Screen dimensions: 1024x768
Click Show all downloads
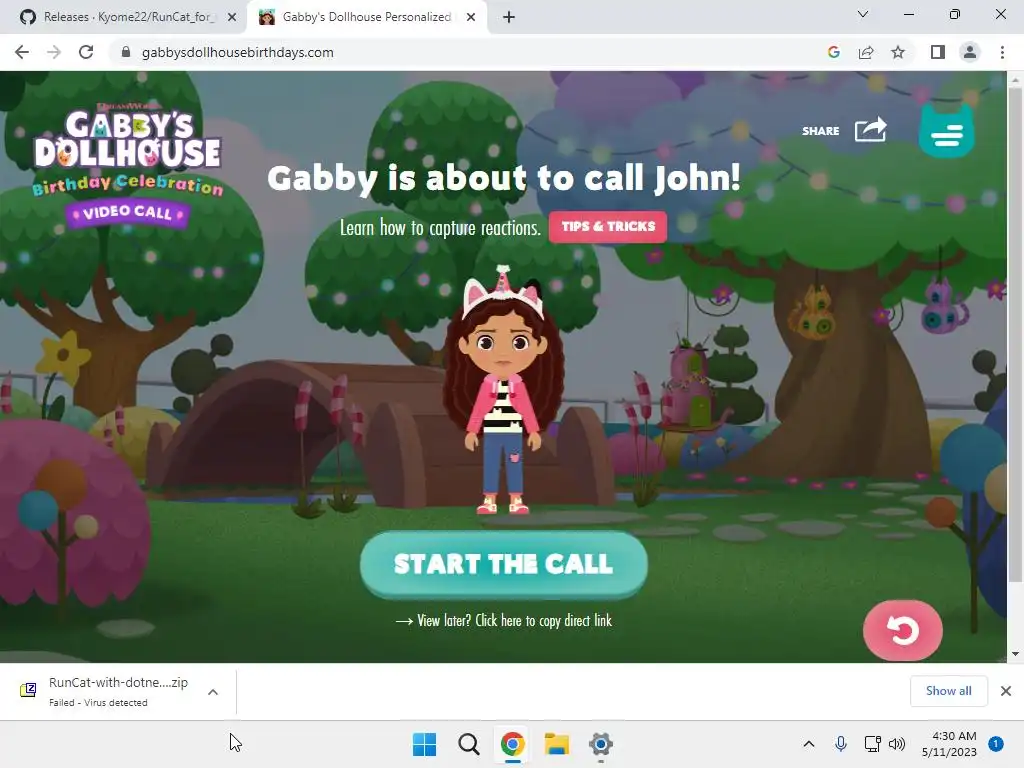[x=948, y=691]
